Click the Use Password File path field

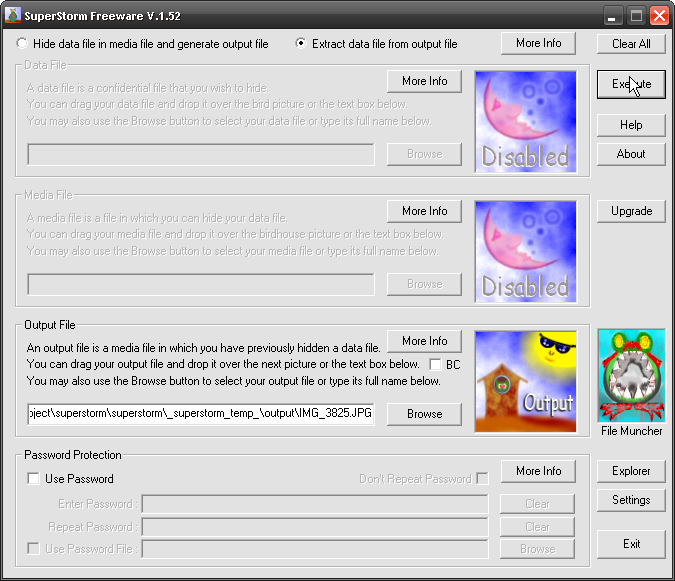[x=315, y=549]
